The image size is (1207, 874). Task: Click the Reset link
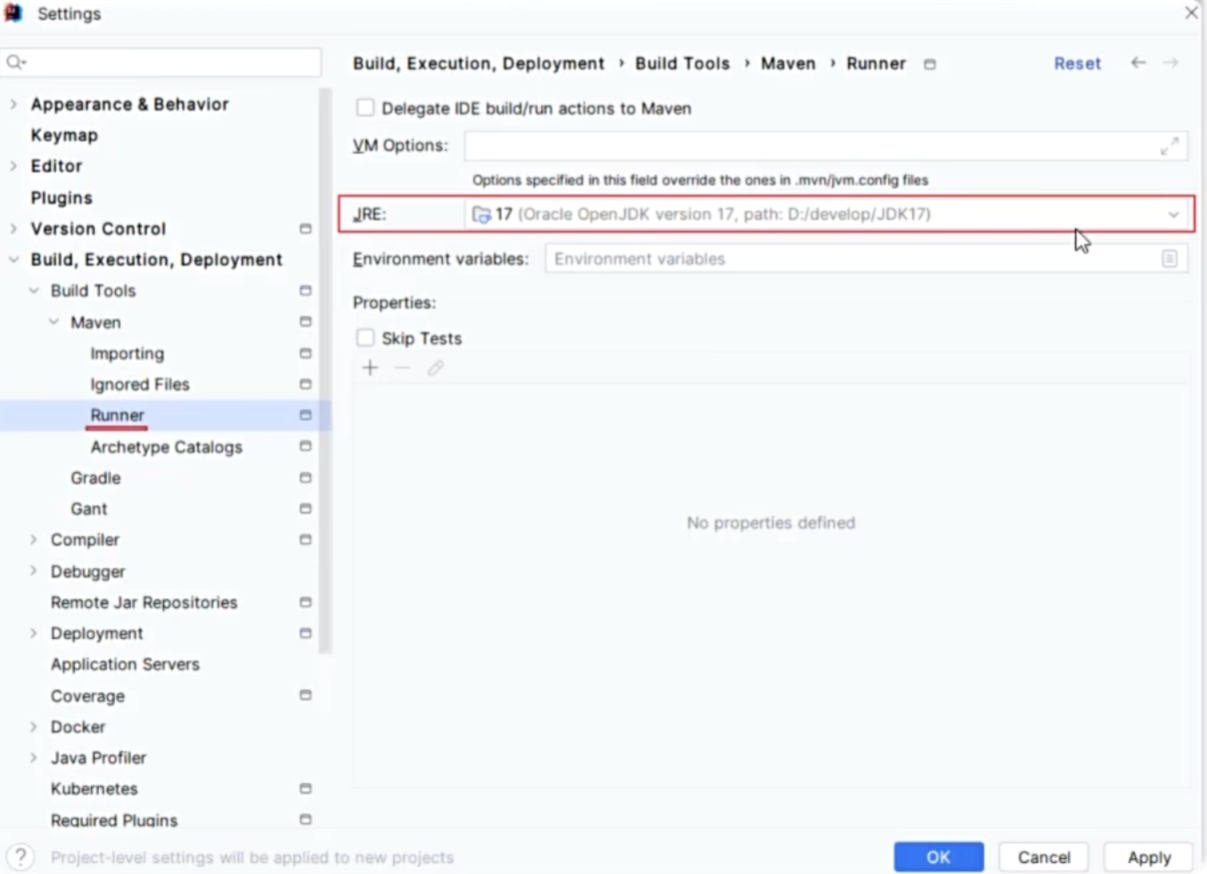coord(1077,63)
